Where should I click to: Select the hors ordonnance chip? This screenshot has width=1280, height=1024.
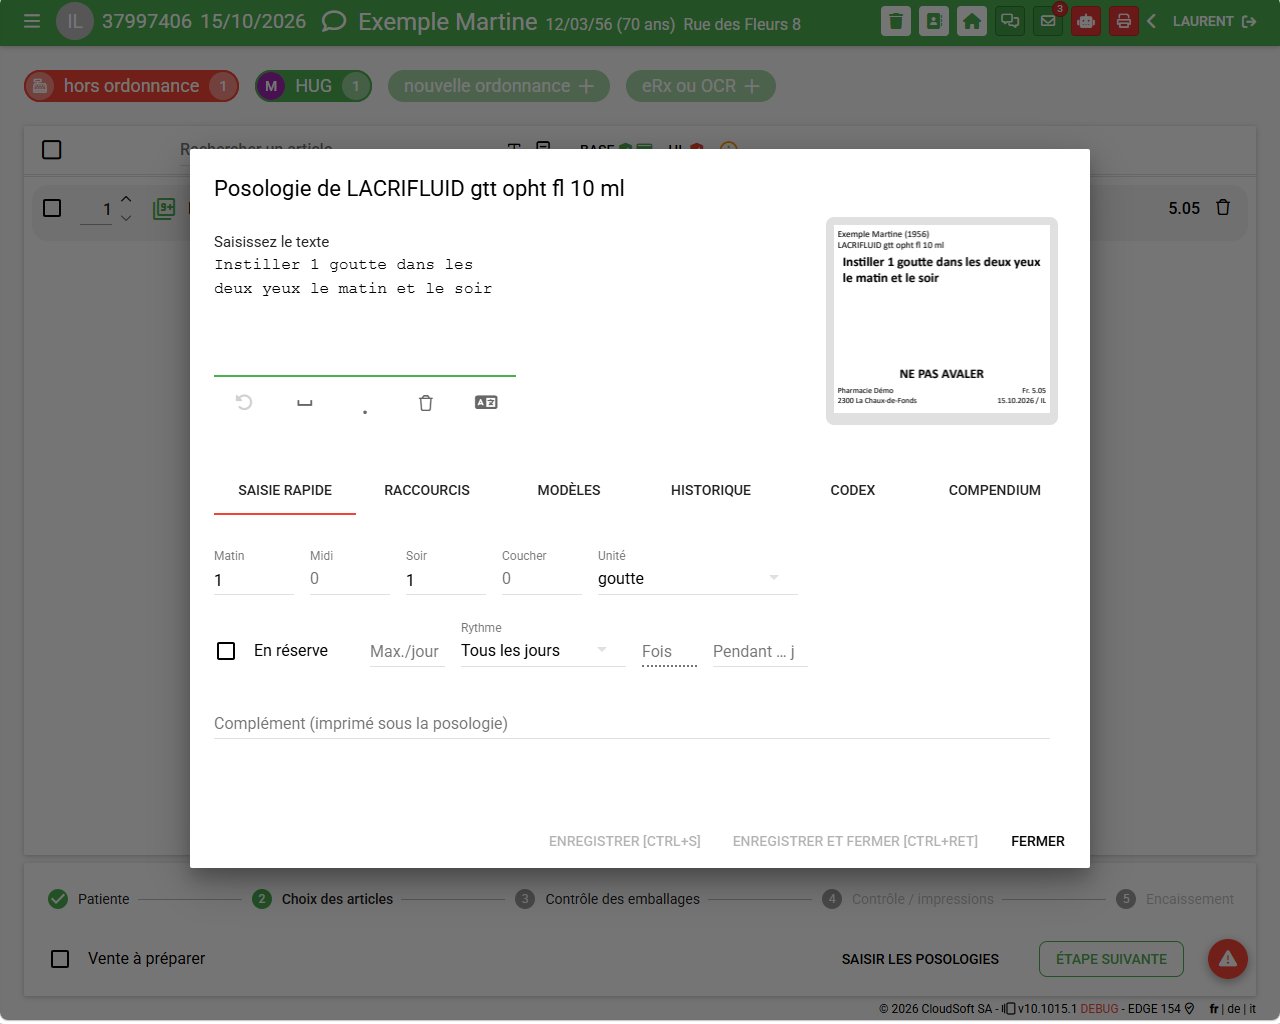(x=131, y=86)
